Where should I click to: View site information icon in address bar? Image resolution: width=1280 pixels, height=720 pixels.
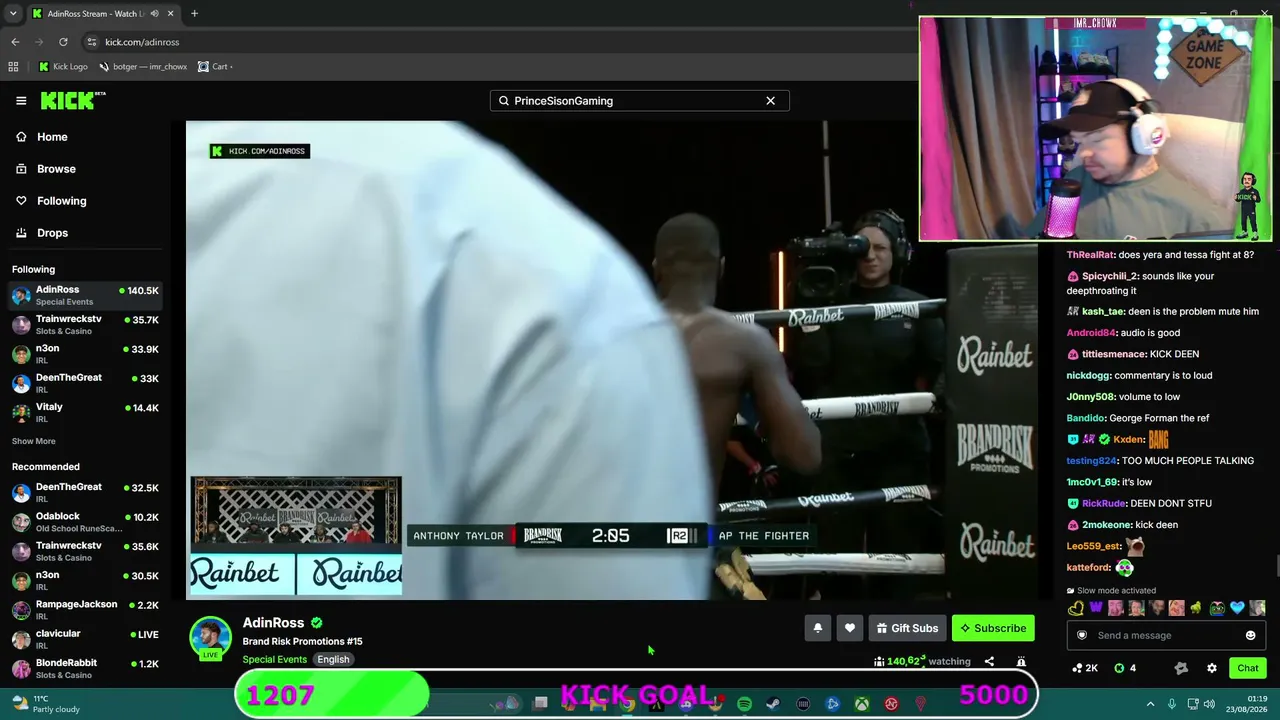pyautogui.click(x=92, y=42)
